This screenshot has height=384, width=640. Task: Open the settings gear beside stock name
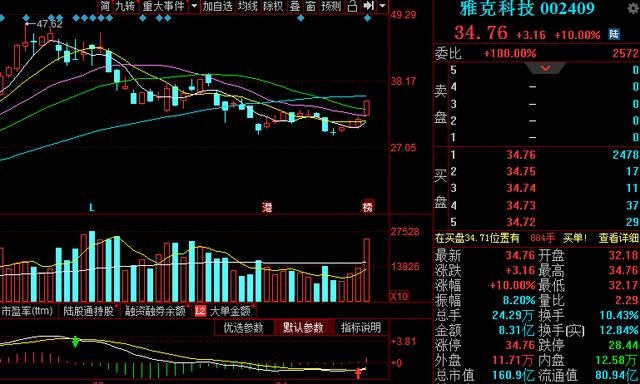point(635,8)
